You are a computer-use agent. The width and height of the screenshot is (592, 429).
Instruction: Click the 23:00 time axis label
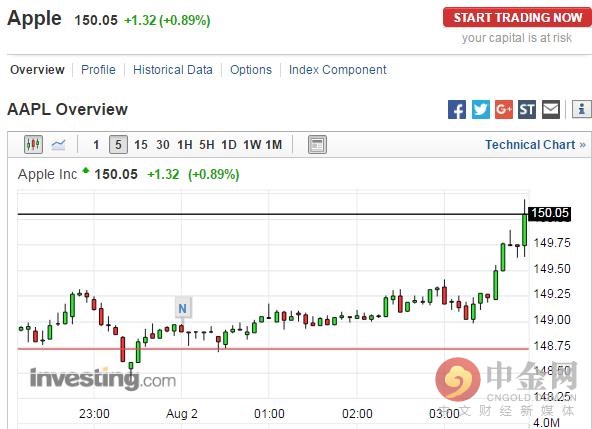click(94, 414)
